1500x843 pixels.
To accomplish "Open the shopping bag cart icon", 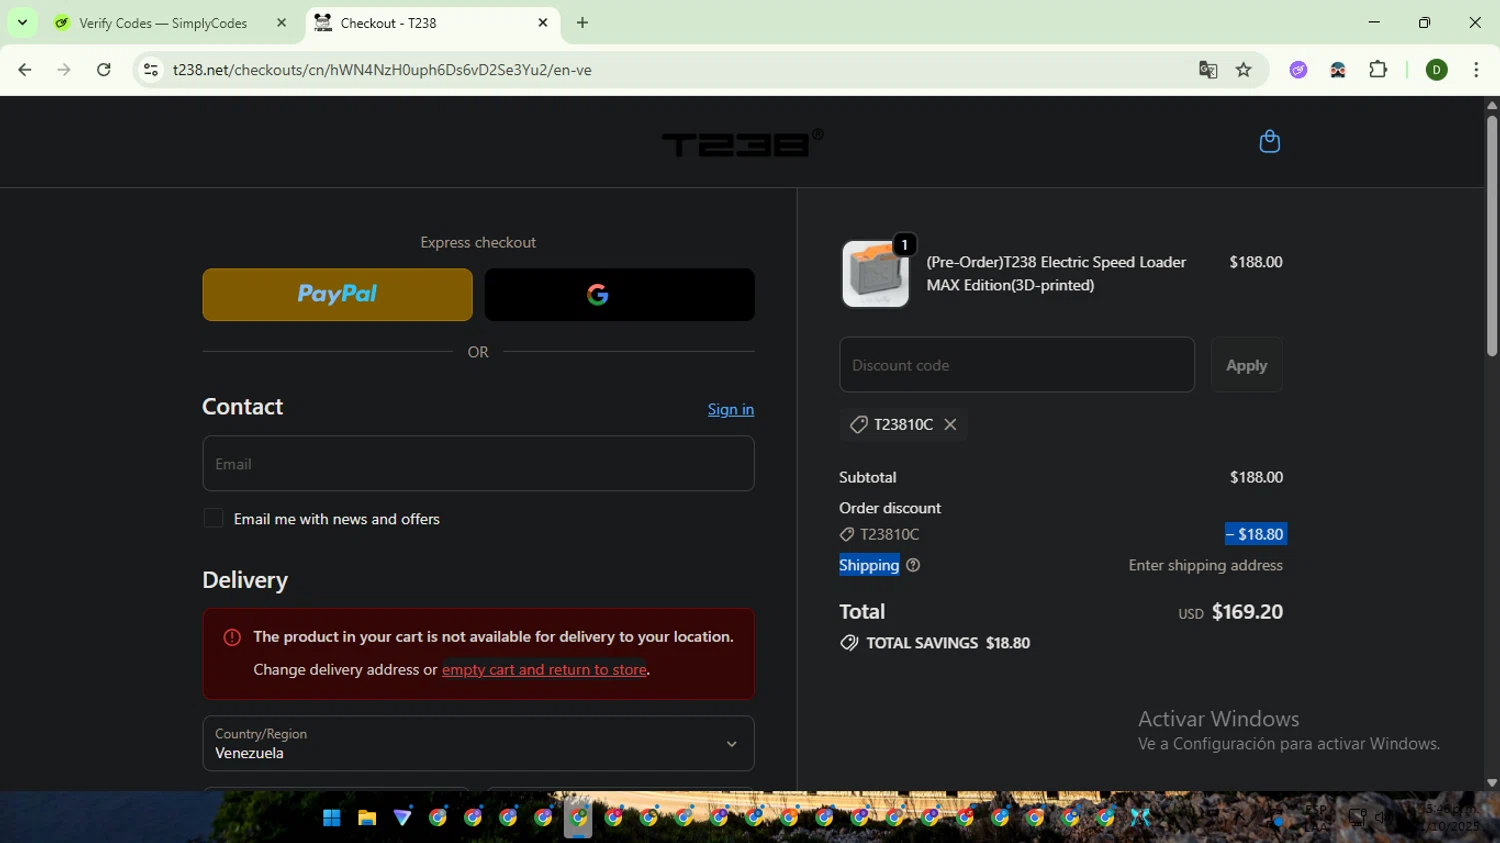I will pyautogui.click(x=1269, y=141).
